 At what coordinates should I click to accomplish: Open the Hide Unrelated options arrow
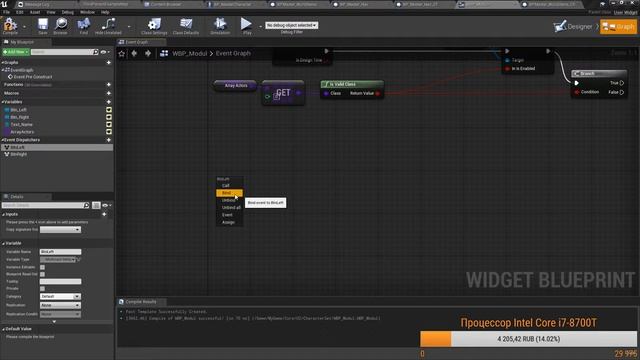click(x=129, y=27)
